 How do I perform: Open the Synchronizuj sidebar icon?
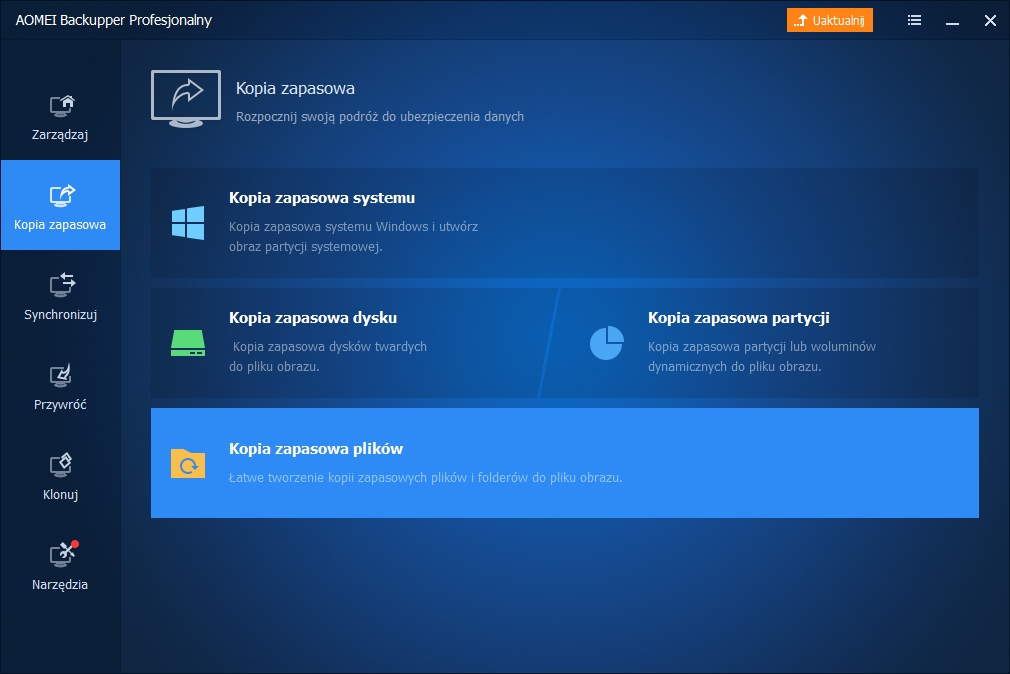point(62,285)
